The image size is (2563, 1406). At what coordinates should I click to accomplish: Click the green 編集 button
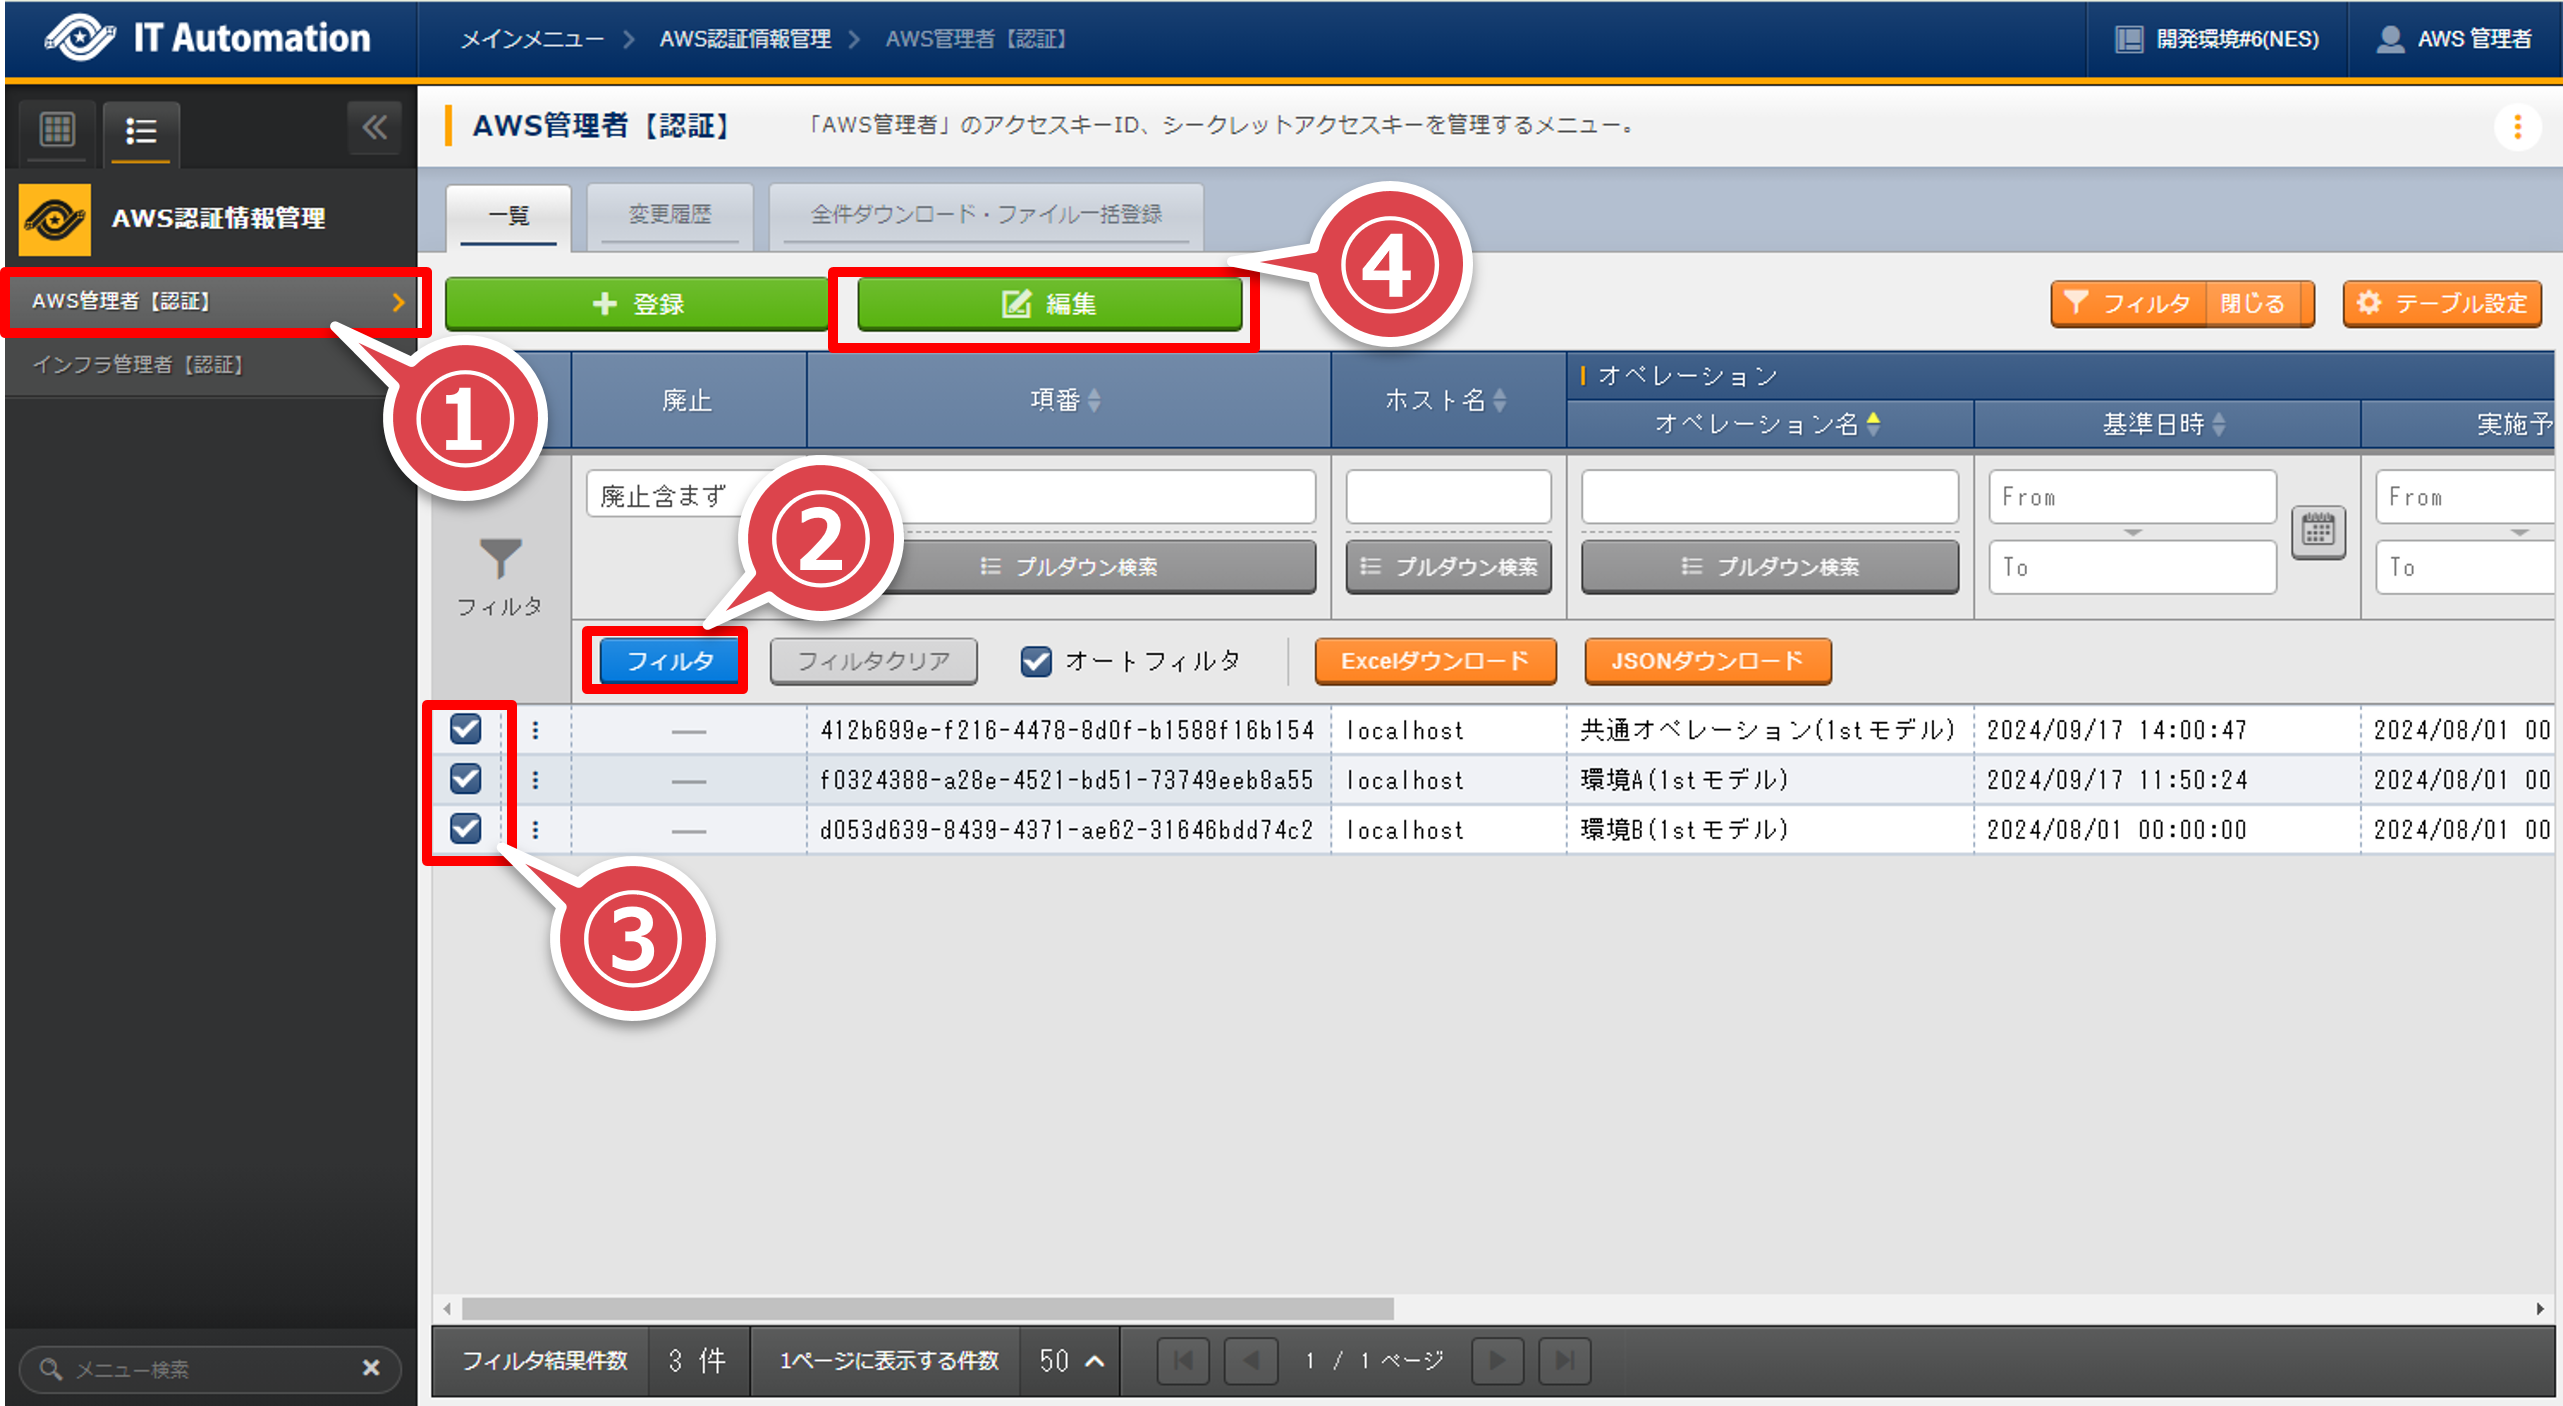pyautogui.click(x=1049, y=304)
